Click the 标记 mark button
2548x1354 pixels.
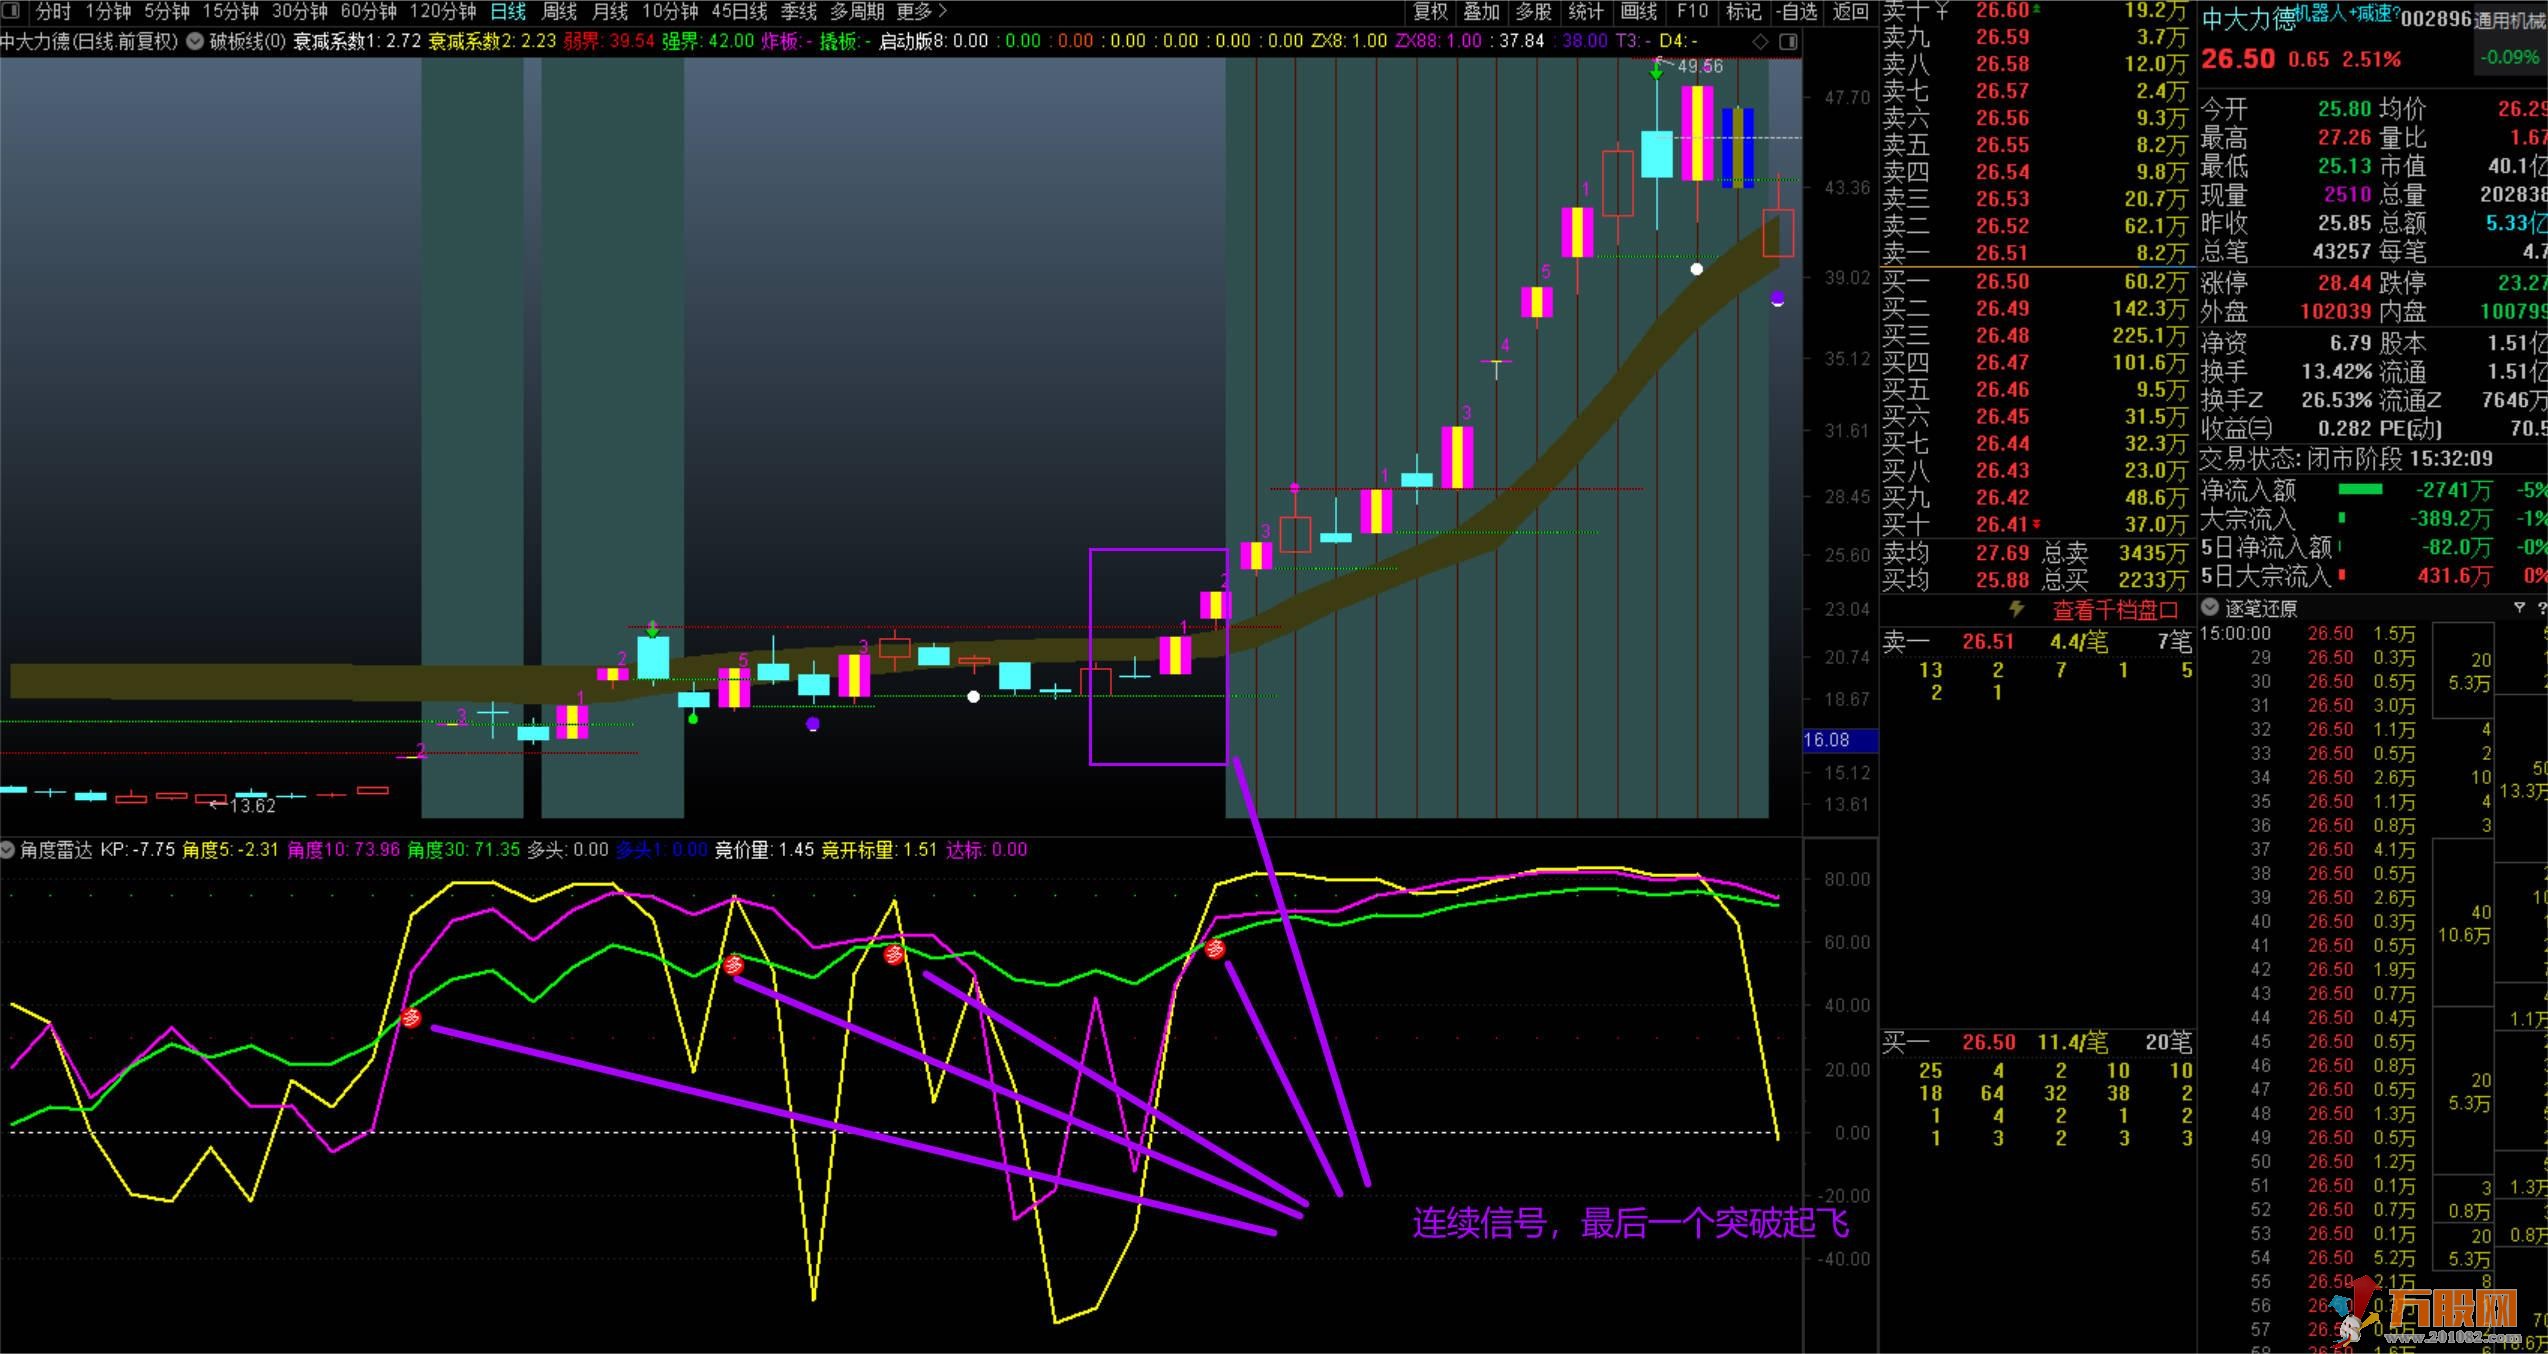(1744, 12)
